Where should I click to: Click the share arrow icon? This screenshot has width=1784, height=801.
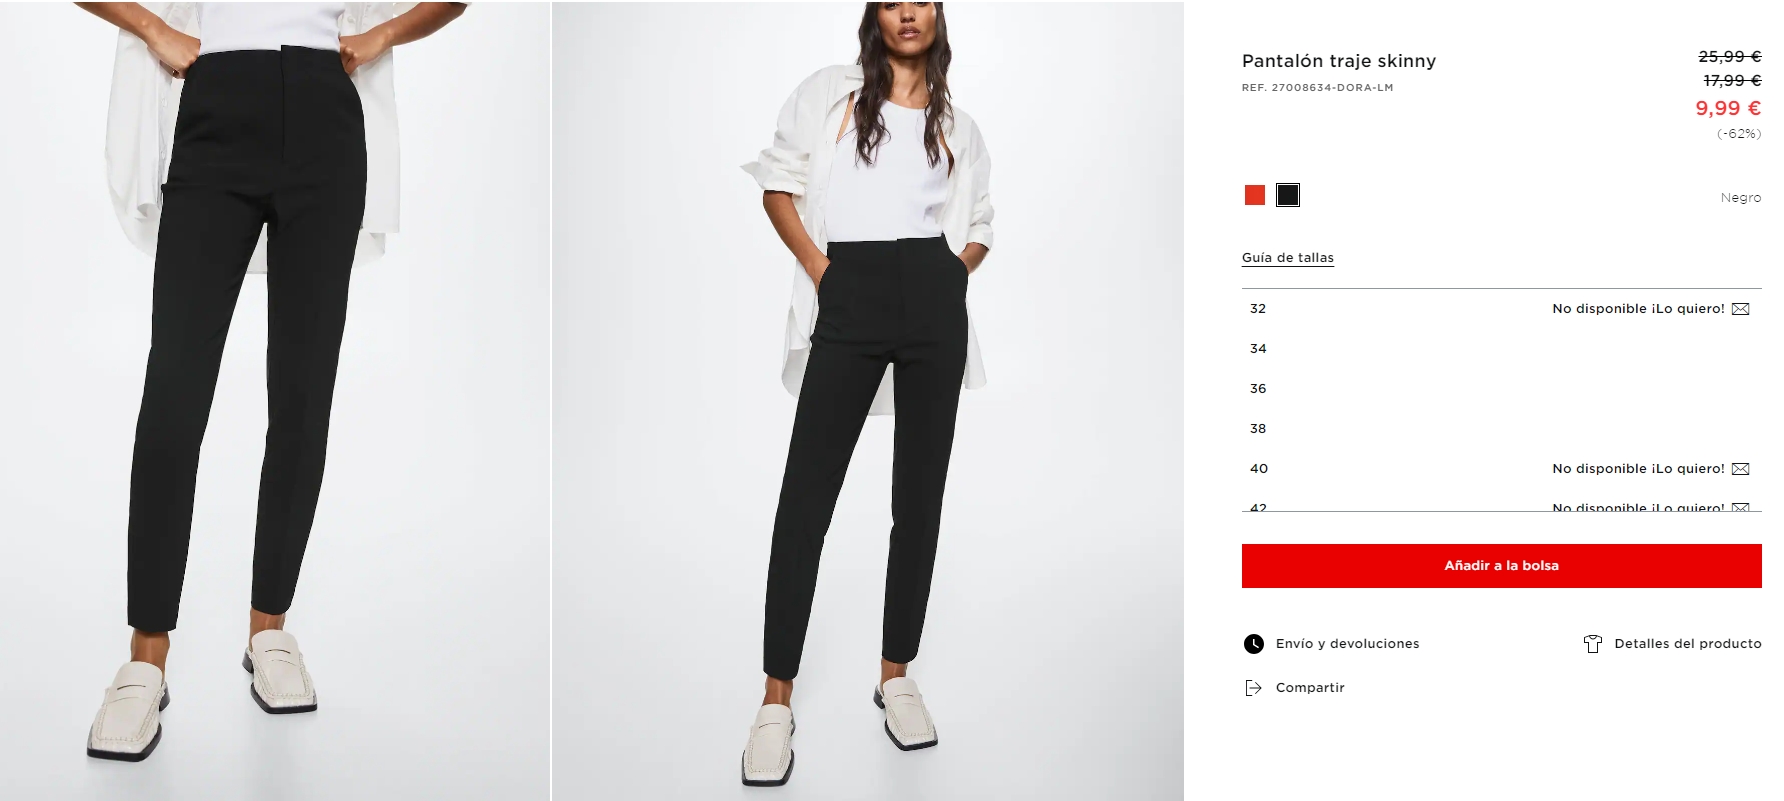coord(1253,688)
